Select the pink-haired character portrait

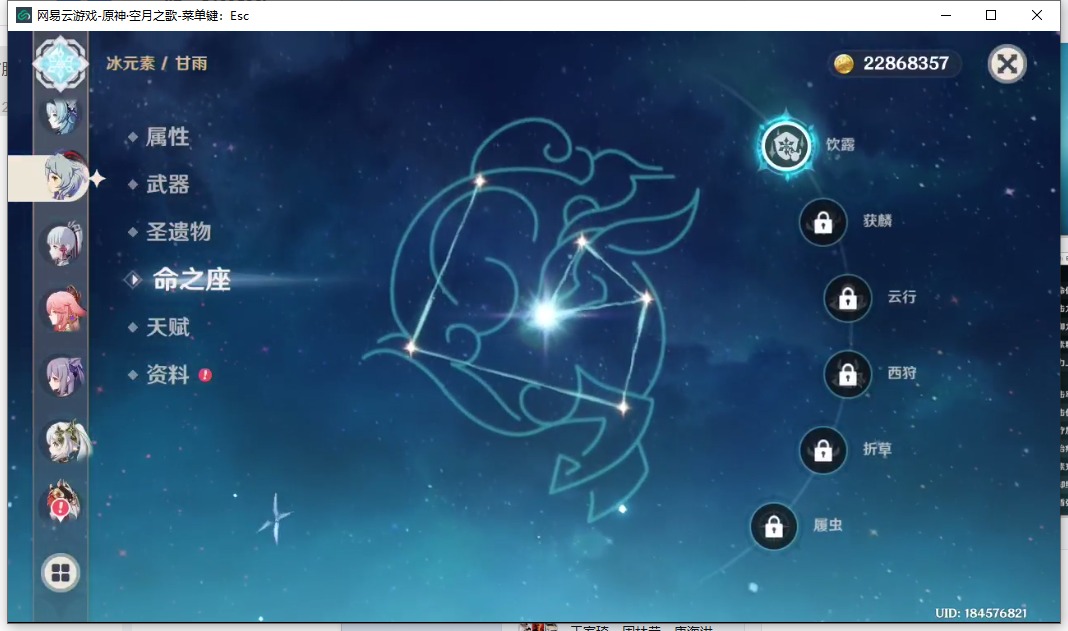(x=64, y=309)
